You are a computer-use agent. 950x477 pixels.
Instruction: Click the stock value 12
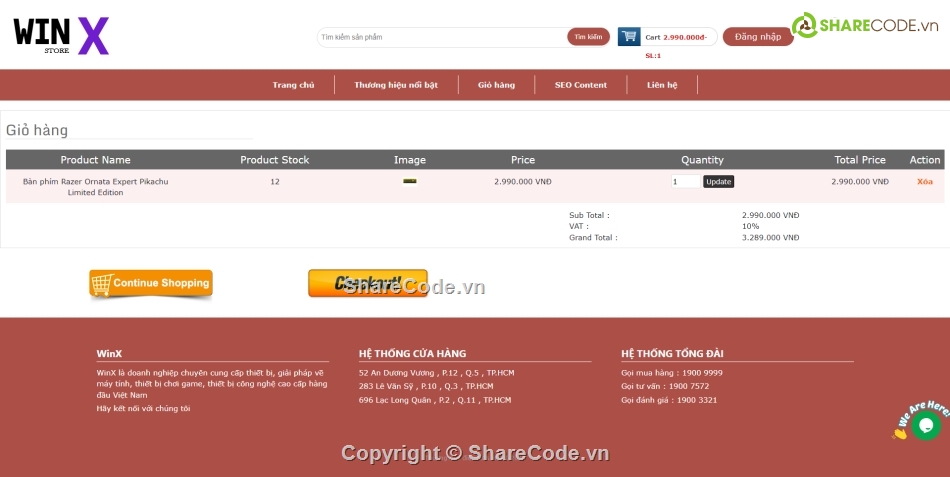[x=274, y=182]
